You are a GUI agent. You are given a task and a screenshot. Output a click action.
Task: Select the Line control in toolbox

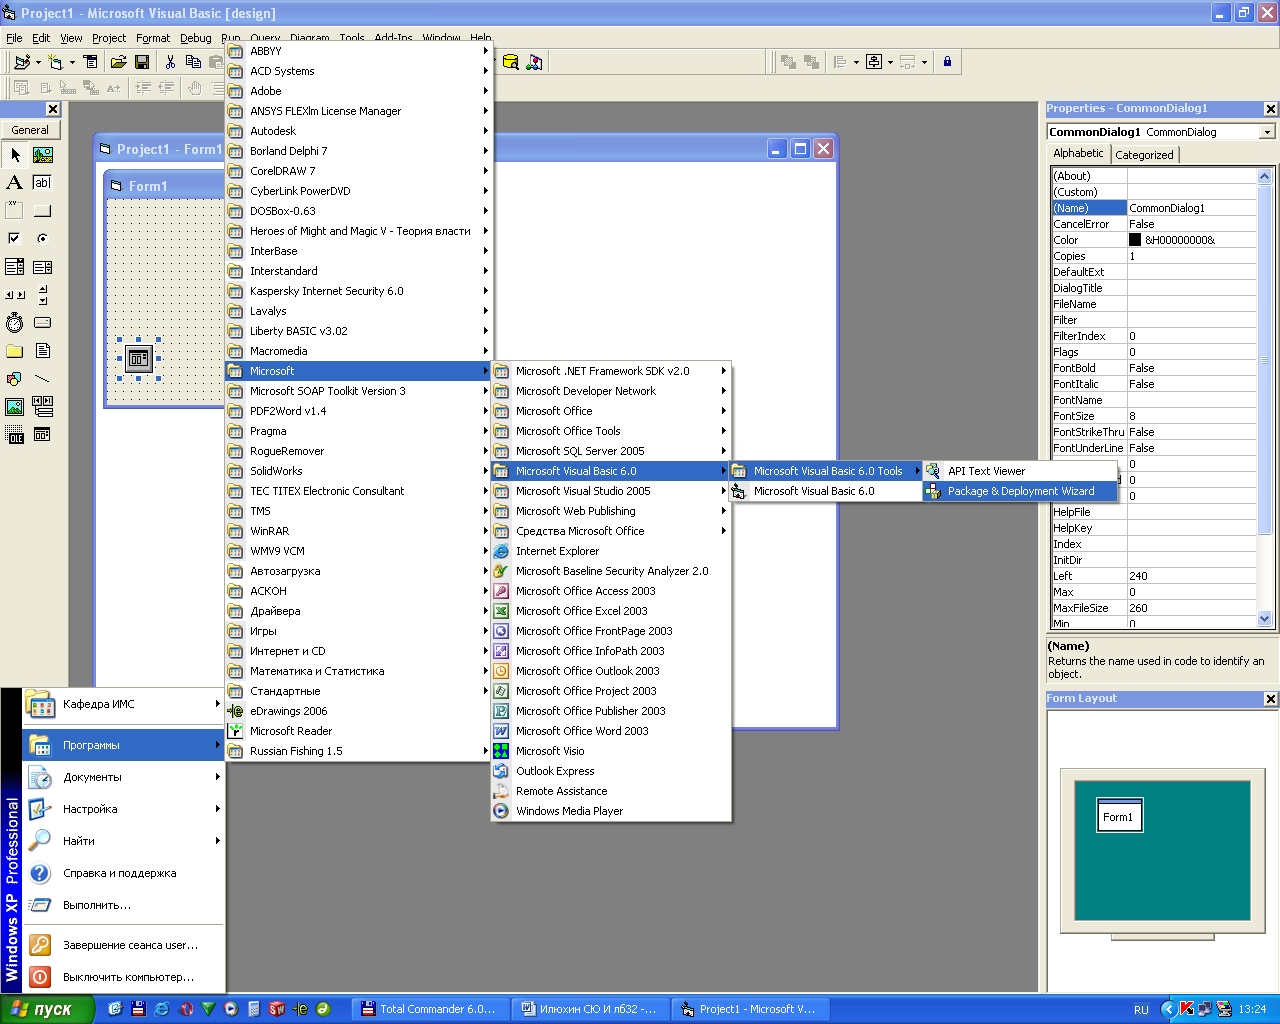click(43, 379)
